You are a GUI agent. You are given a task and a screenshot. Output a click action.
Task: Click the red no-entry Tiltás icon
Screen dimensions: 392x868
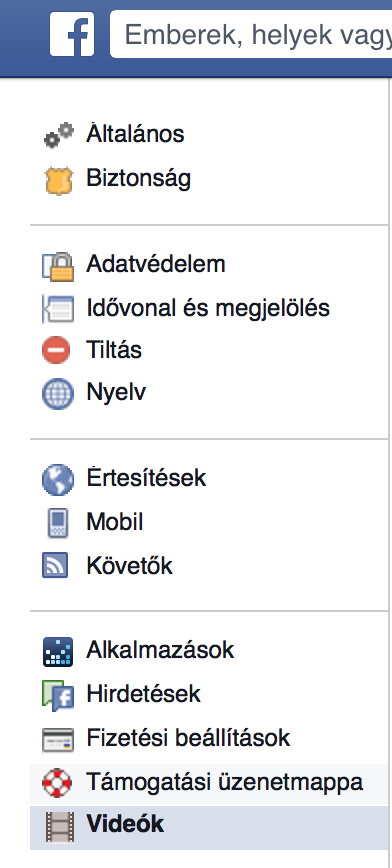pyautogui.click(x=56, y=350)
